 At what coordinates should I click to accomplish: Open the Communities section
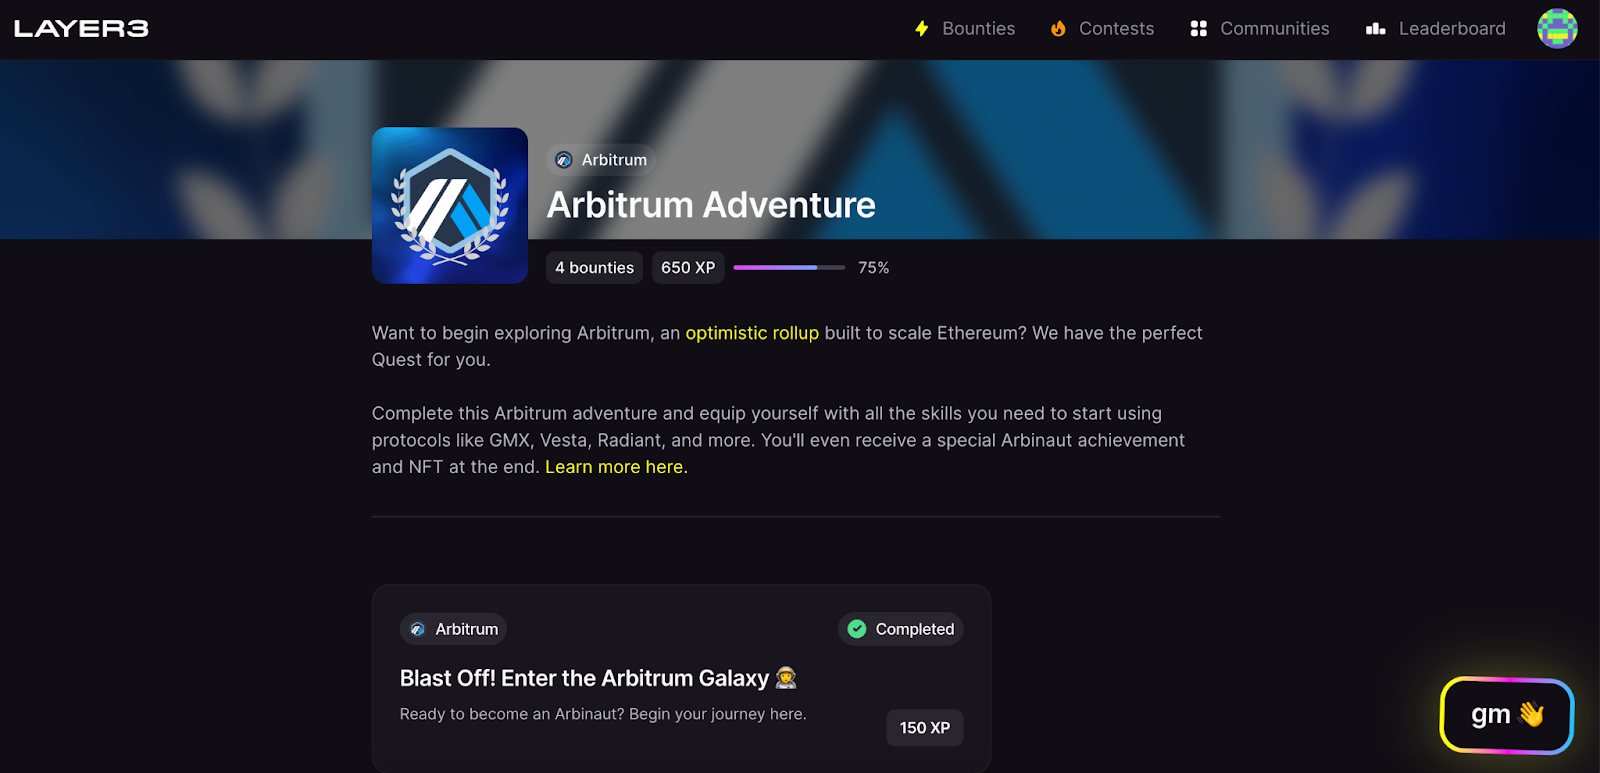pos(1260,29)
